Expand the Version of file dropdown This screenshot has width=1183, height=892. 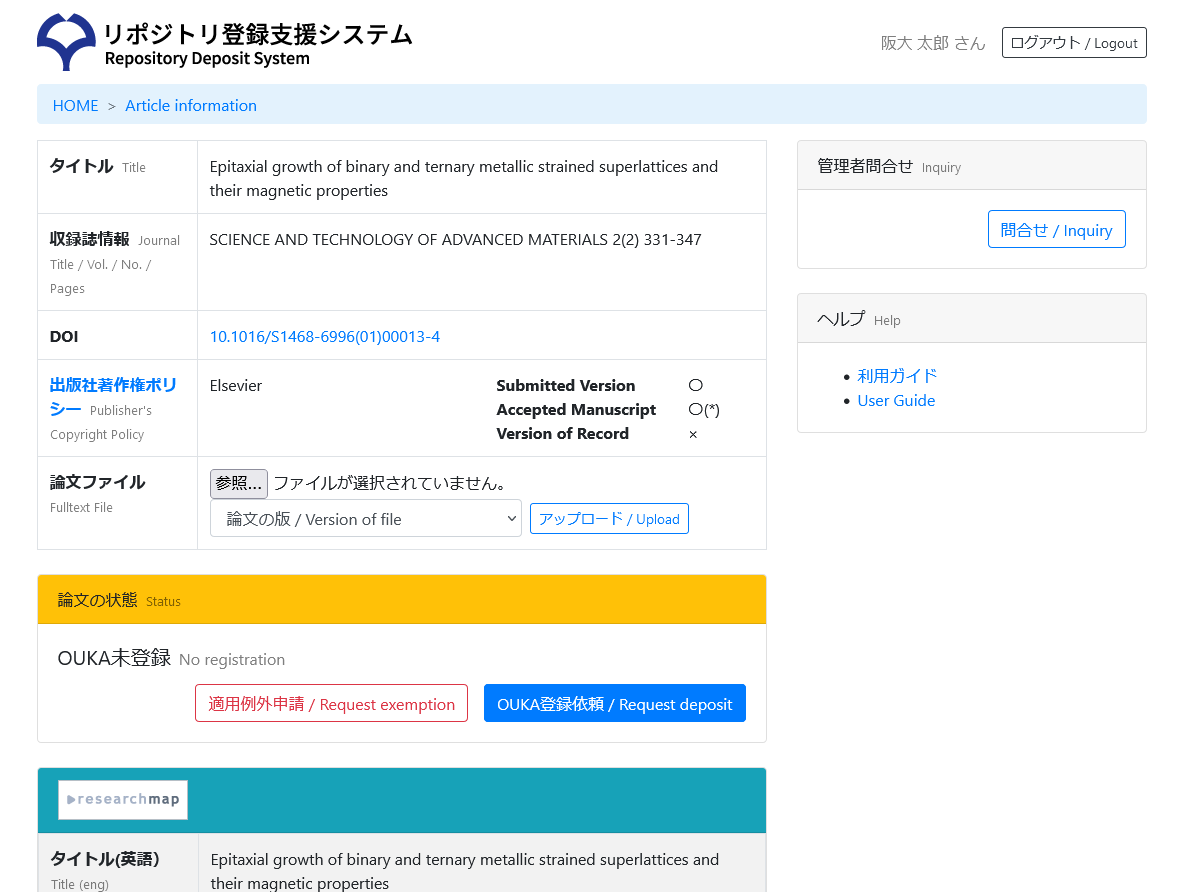(365, 519)
